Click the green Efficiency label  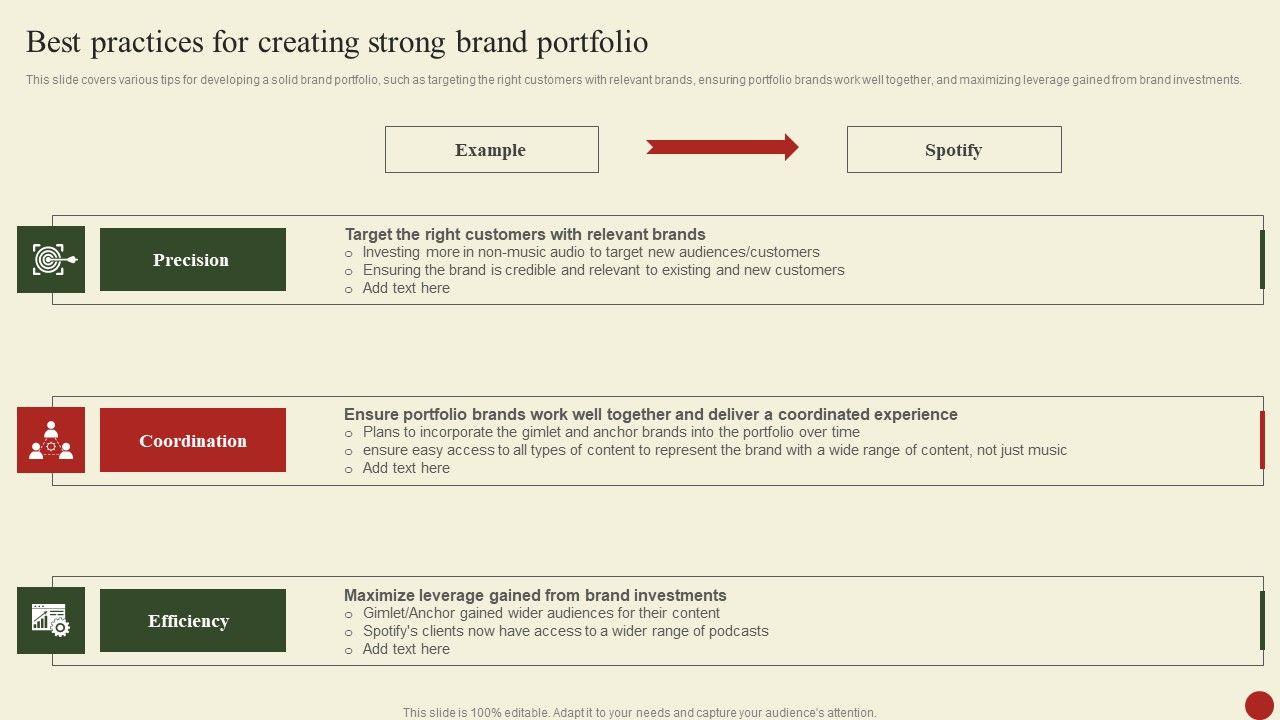point(192,621)
